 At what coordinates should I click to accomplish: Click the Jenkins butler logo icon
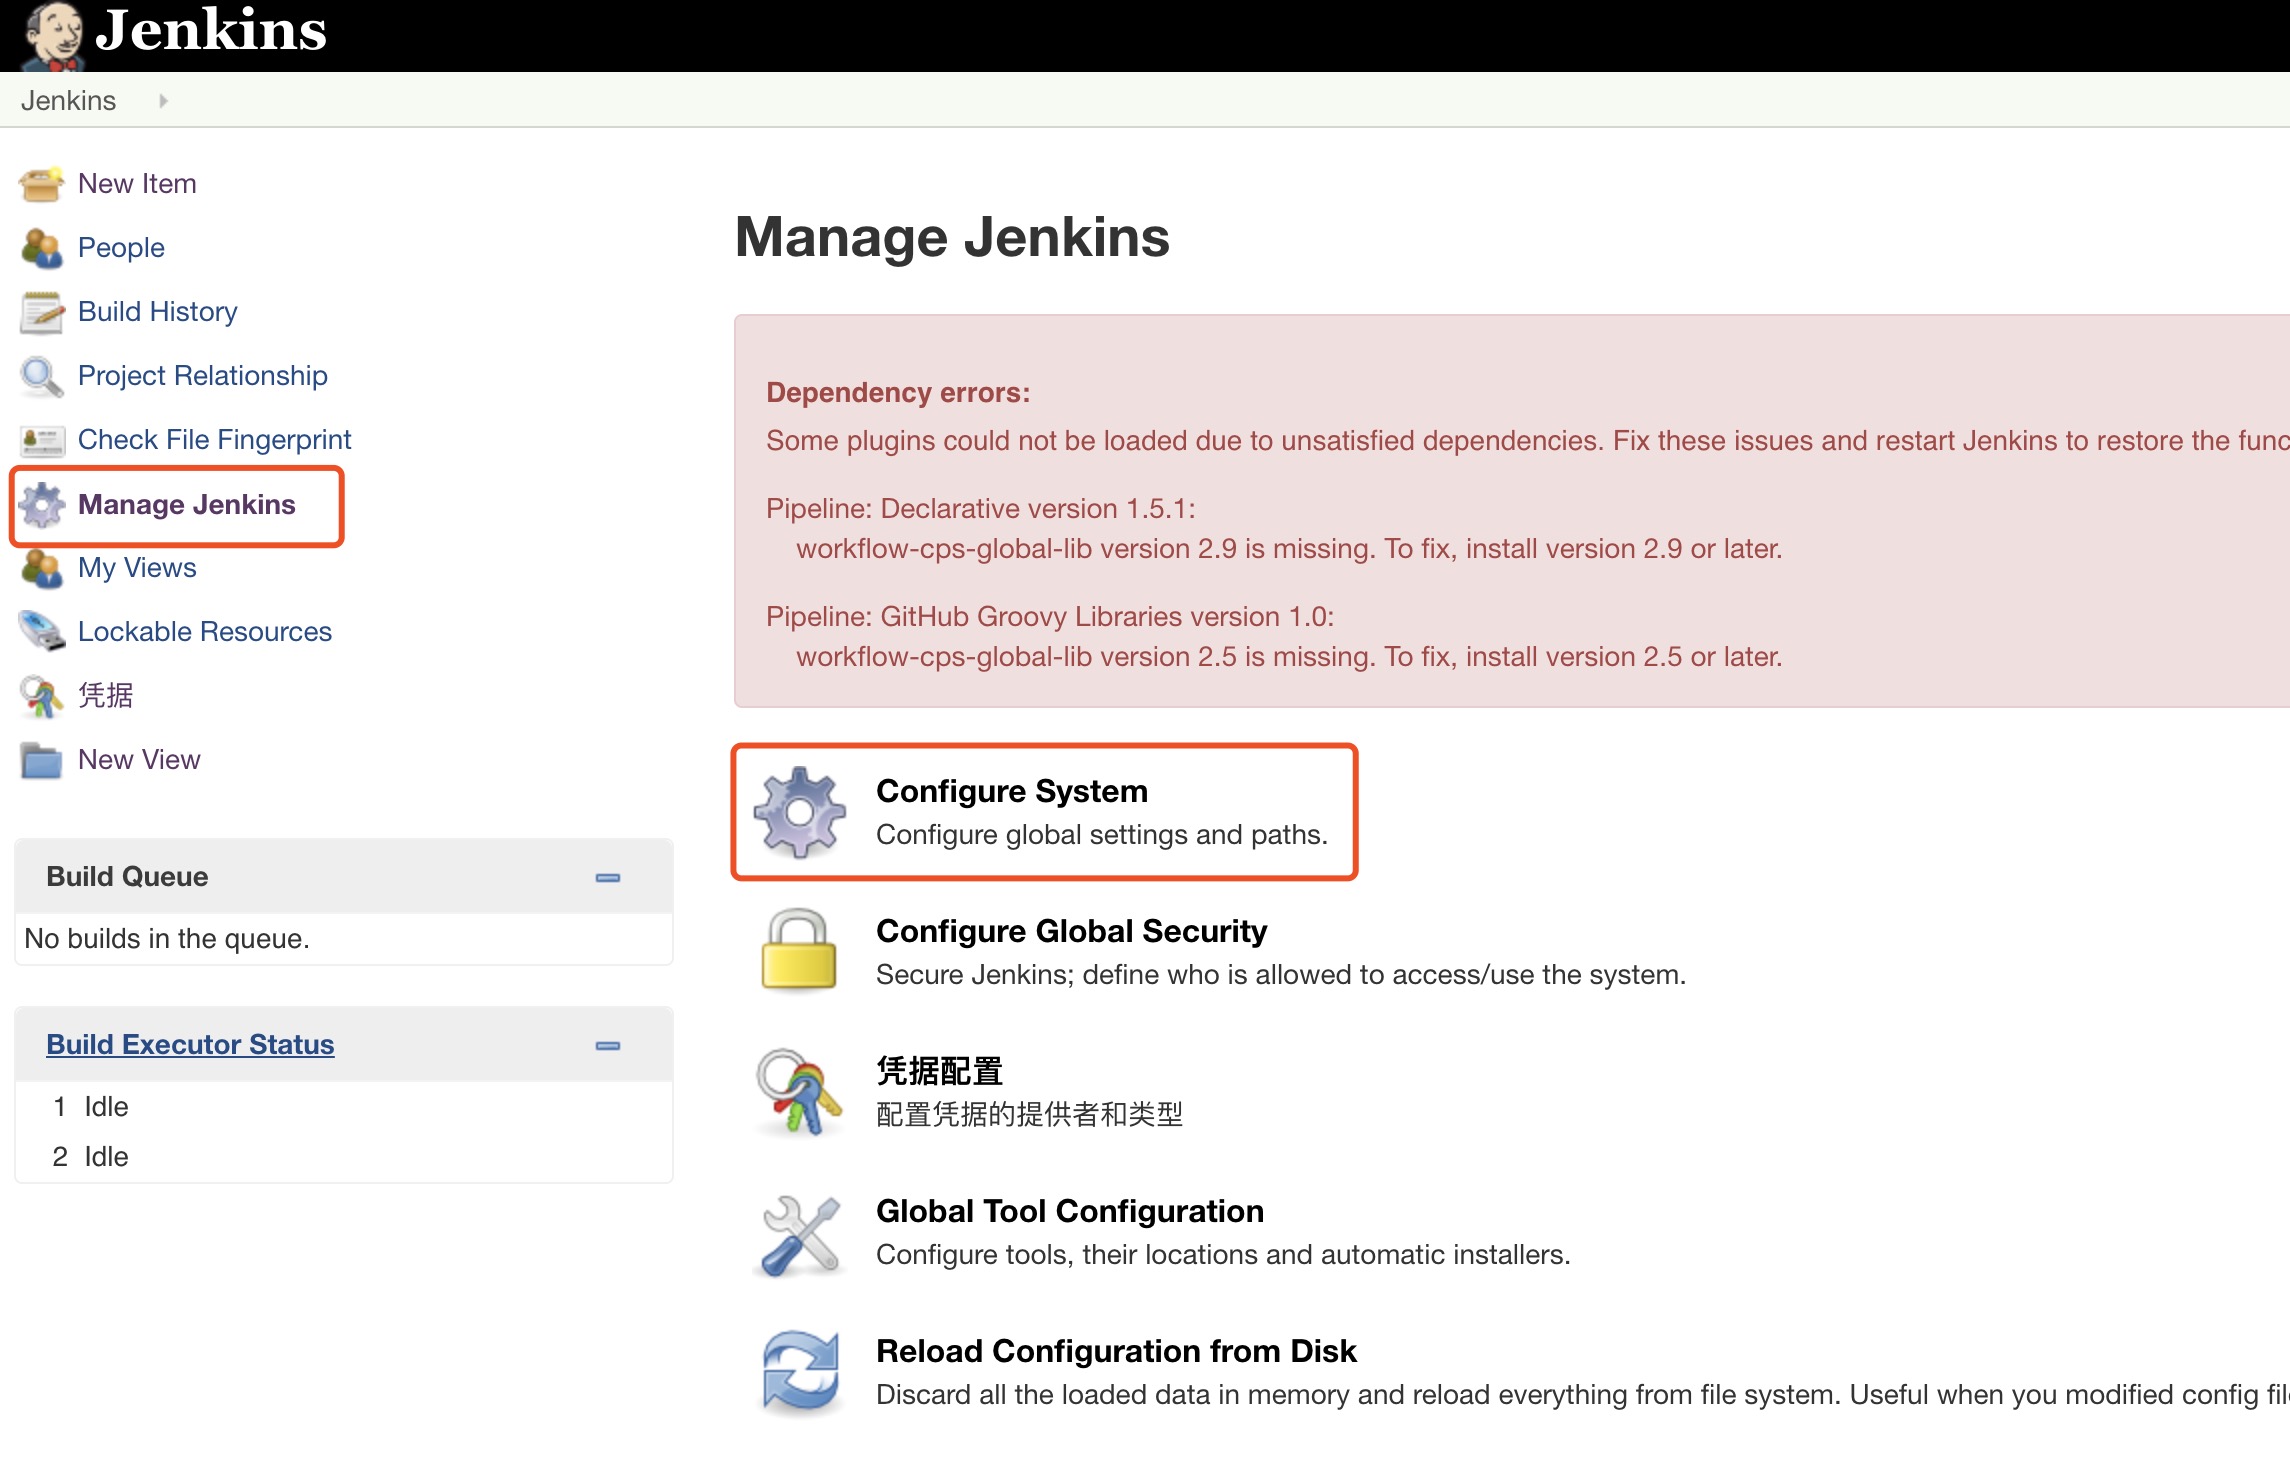53,36
